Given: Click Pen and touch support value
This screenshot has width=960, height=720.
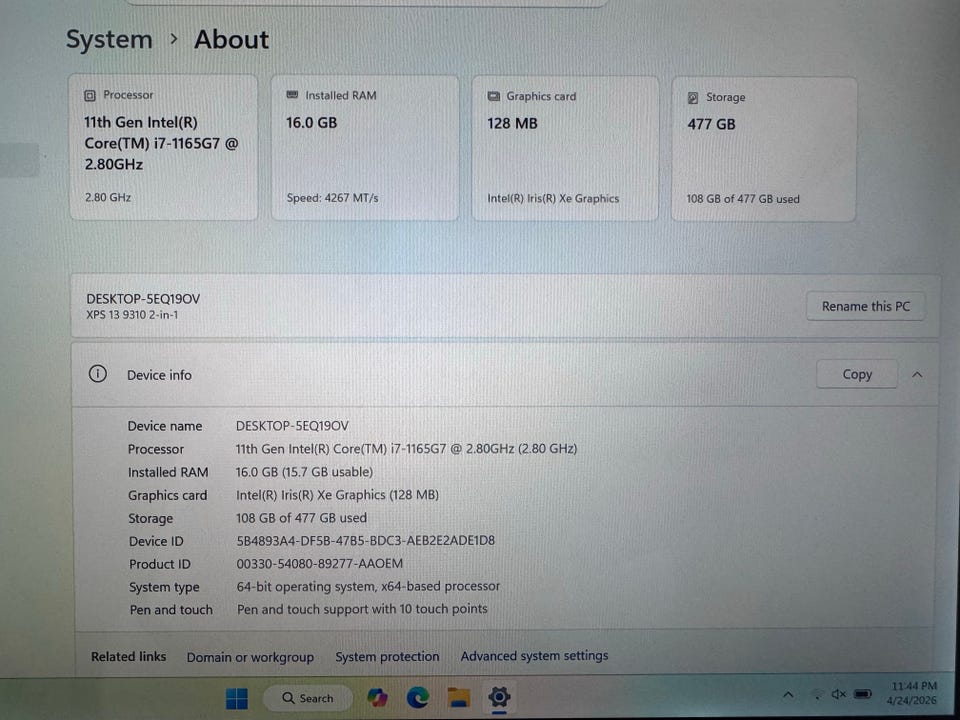Looking at the screenshot, I should [x=362, y=609].
